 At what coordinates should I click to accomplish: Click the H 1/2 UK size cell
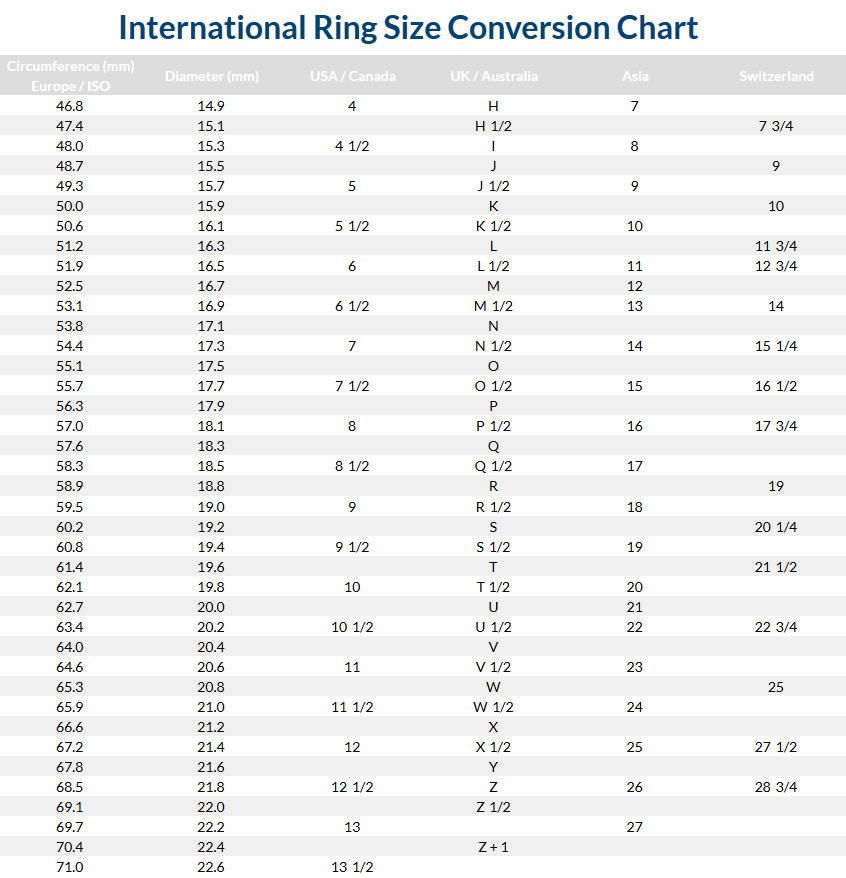(493, 126)
